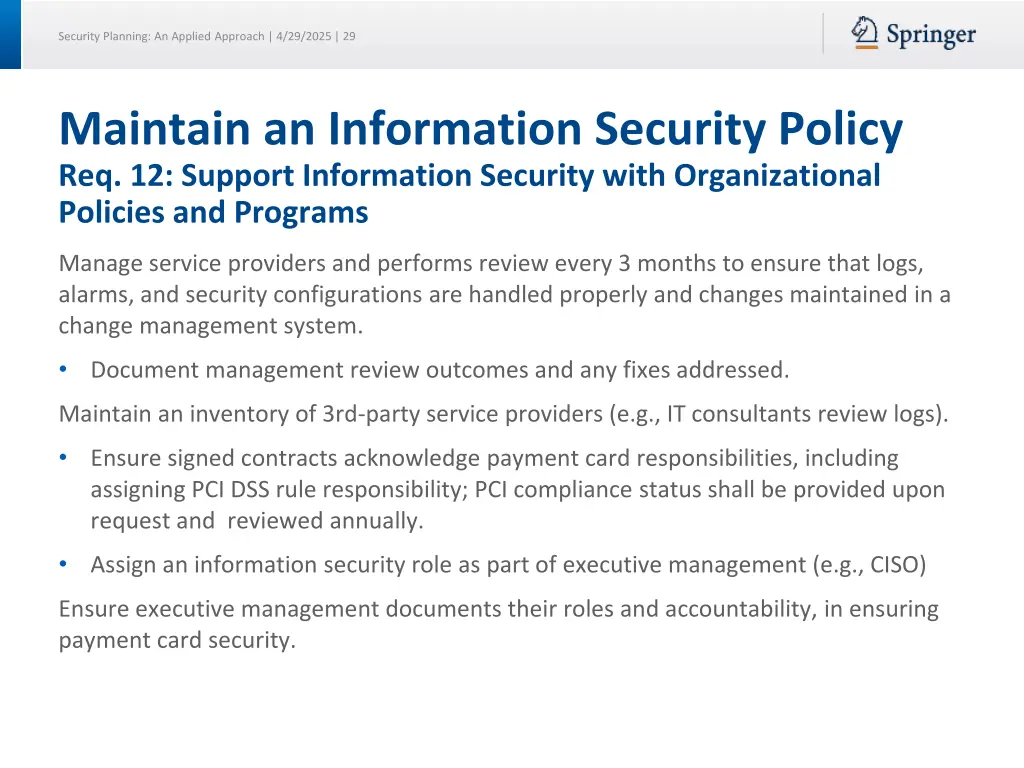This screenshot has height=768, width=1024.
Task: Click the orange underline beneath the horse emblem
Action: pyautogui.click(x=865, y=47)
